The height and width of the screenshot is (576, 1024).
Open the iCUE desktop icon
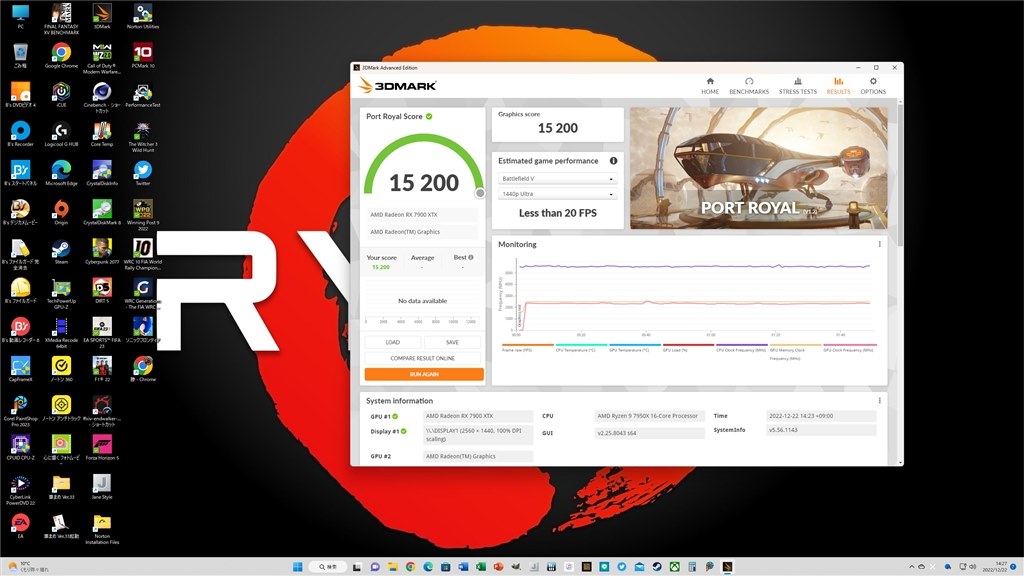point(61,95)
